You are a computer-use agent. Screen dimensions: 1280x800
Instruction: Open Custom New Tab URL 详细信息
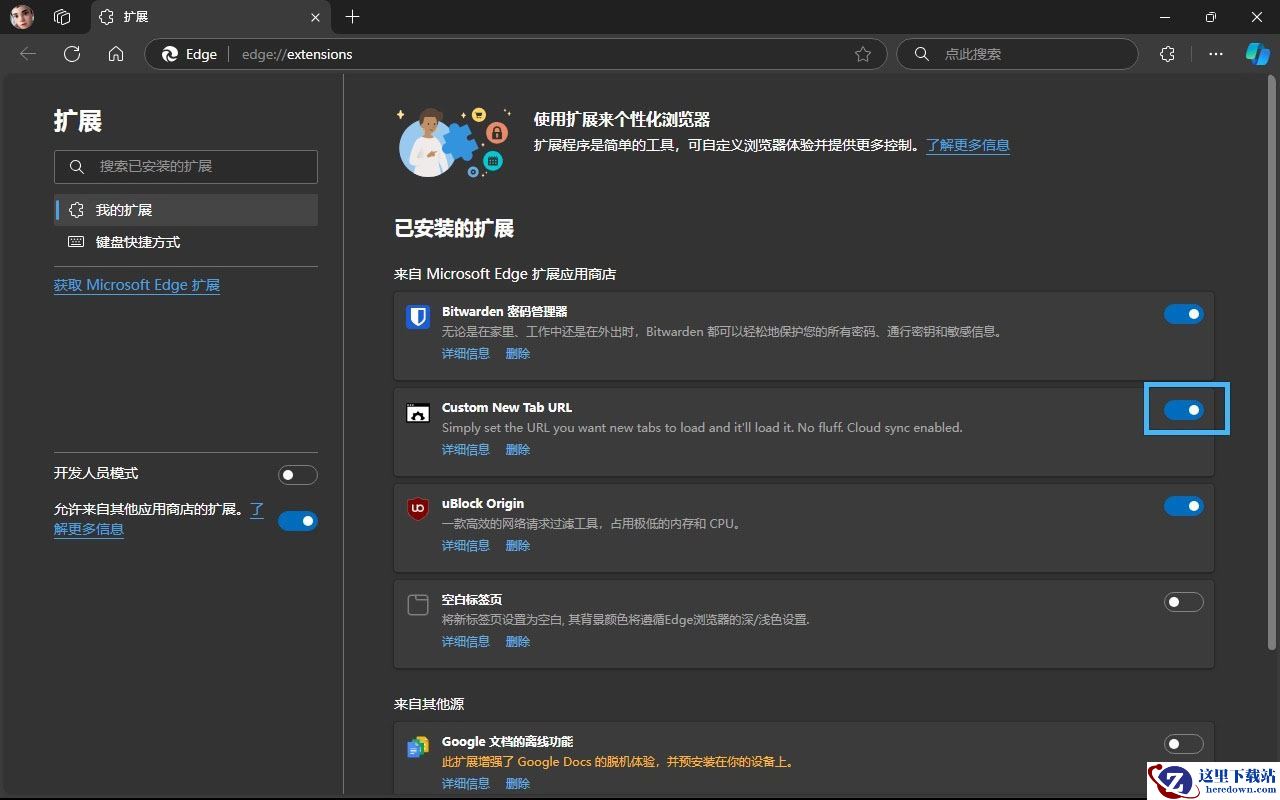coord(466,449)
